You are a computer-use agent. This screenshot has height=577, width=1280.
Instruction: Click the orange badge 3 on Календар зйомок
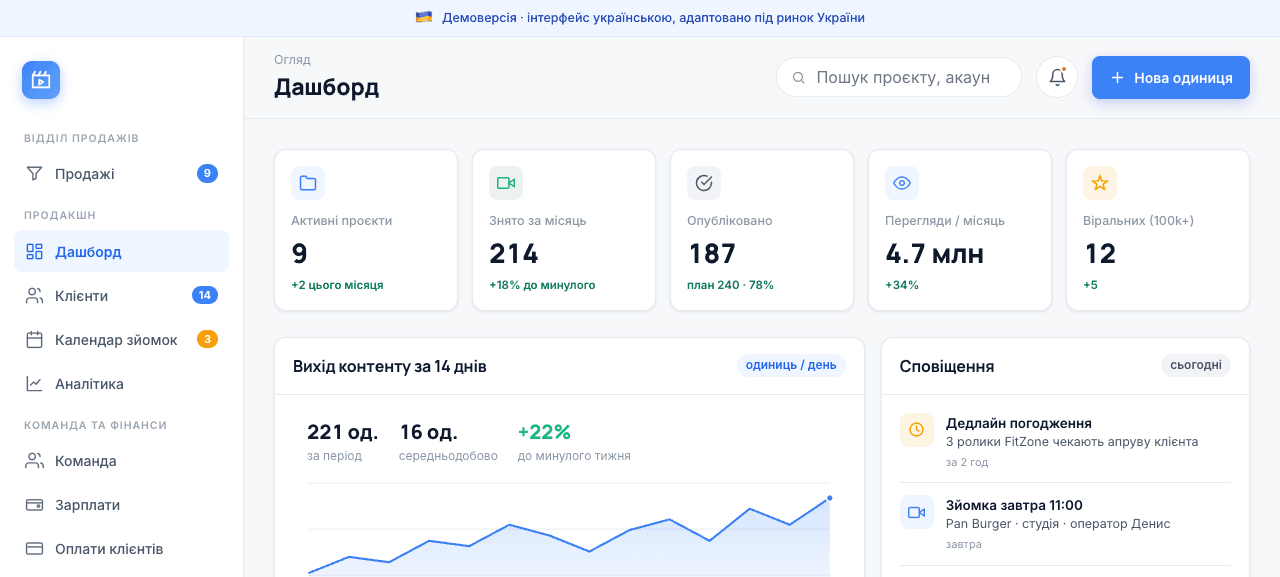(x=207, y=340)
